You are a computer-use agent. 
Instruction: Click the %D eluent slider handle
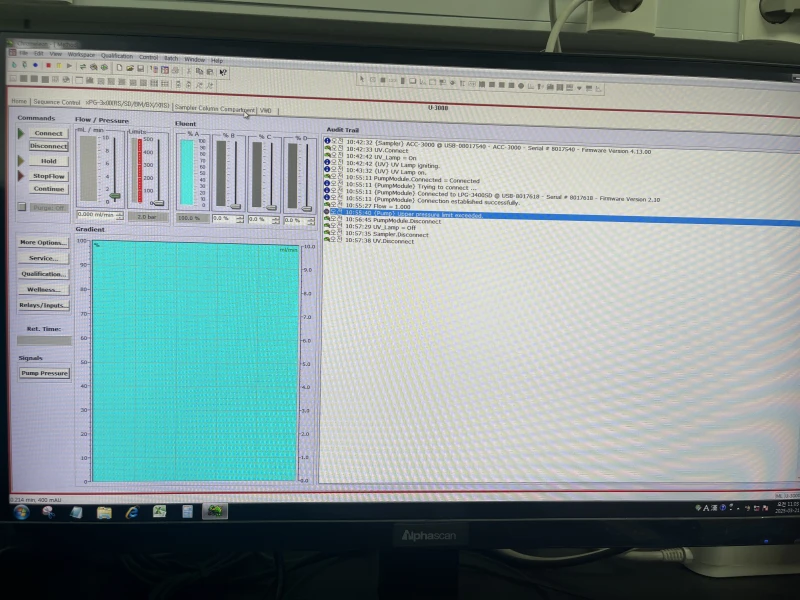pyautogui.click(x=307, y=208)
